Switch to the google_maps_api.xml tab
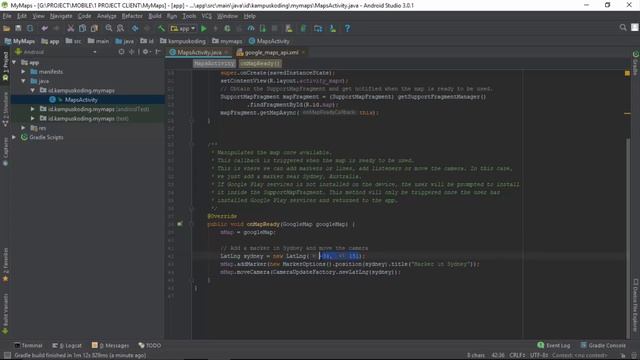This screenshot has width=640, height=360. coord(271,52)
